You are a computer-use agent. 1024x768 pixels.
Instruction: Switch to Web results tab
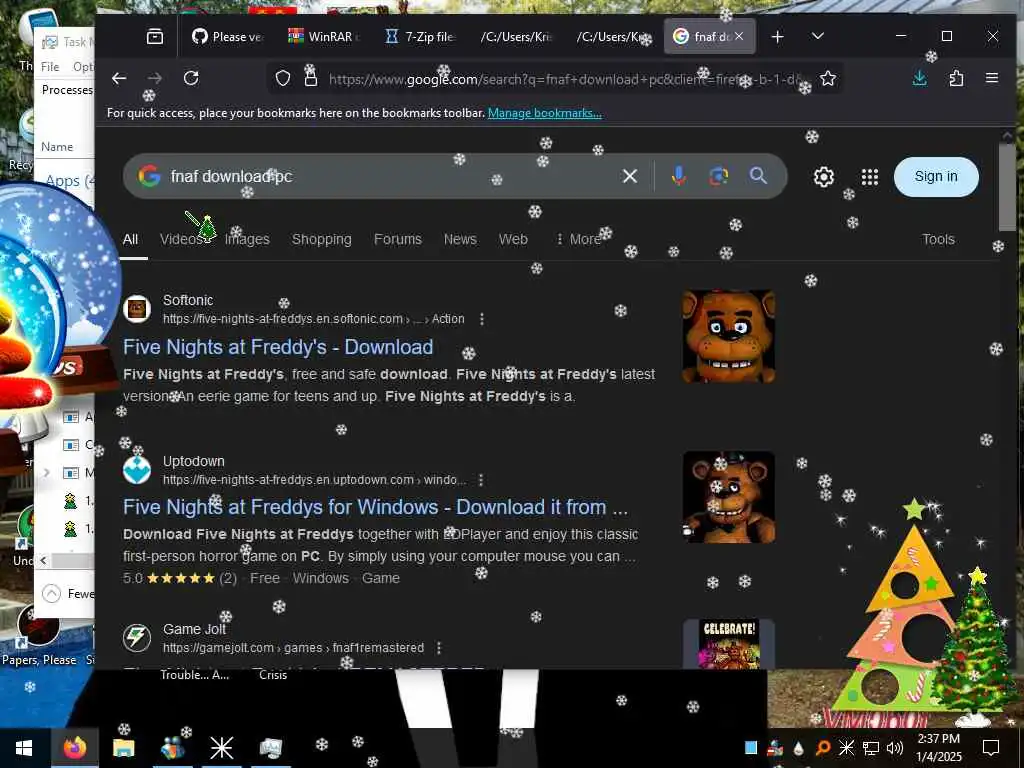[x=513, y=240]
